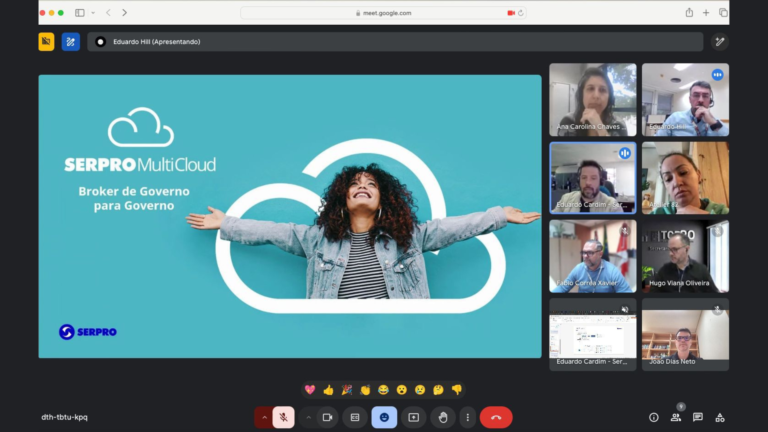Toggle the emoji reactions button
The image size is (768, 432).
[384, 417]
